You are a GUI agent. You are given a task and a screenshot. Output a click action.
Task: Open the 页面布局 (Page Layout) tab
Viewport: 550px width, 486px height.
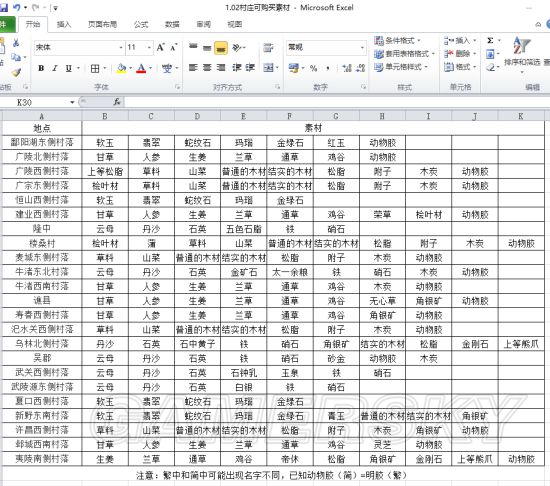(102, 24)
